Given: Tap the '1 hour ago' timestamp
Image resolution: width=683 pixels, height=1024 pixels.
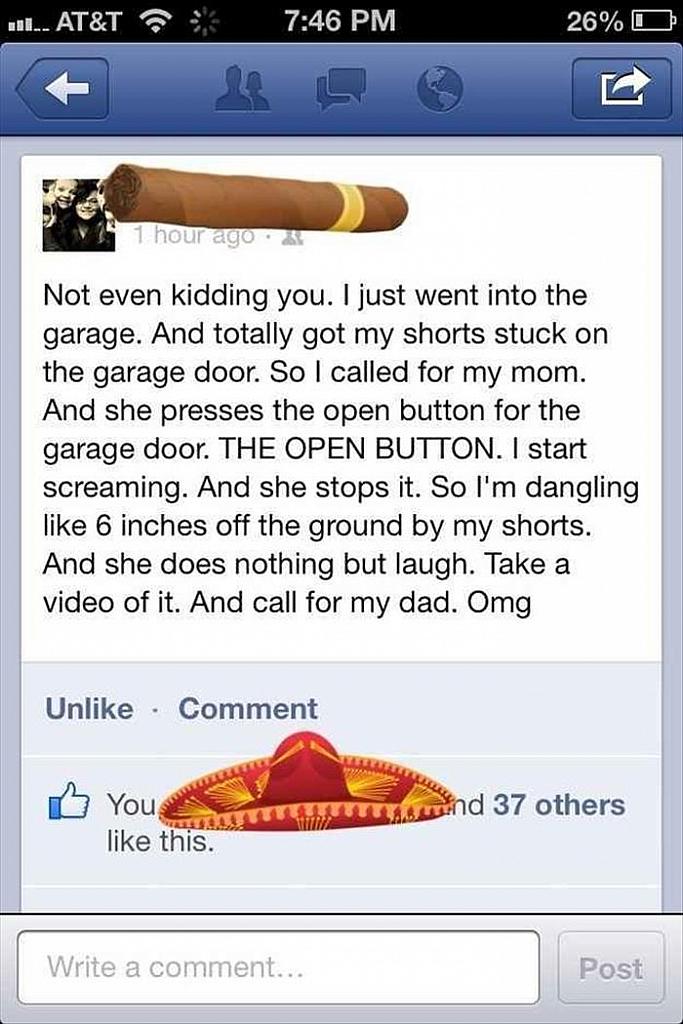Looking at the screenshot, I should pyautogui.click(x=195, y=235).
